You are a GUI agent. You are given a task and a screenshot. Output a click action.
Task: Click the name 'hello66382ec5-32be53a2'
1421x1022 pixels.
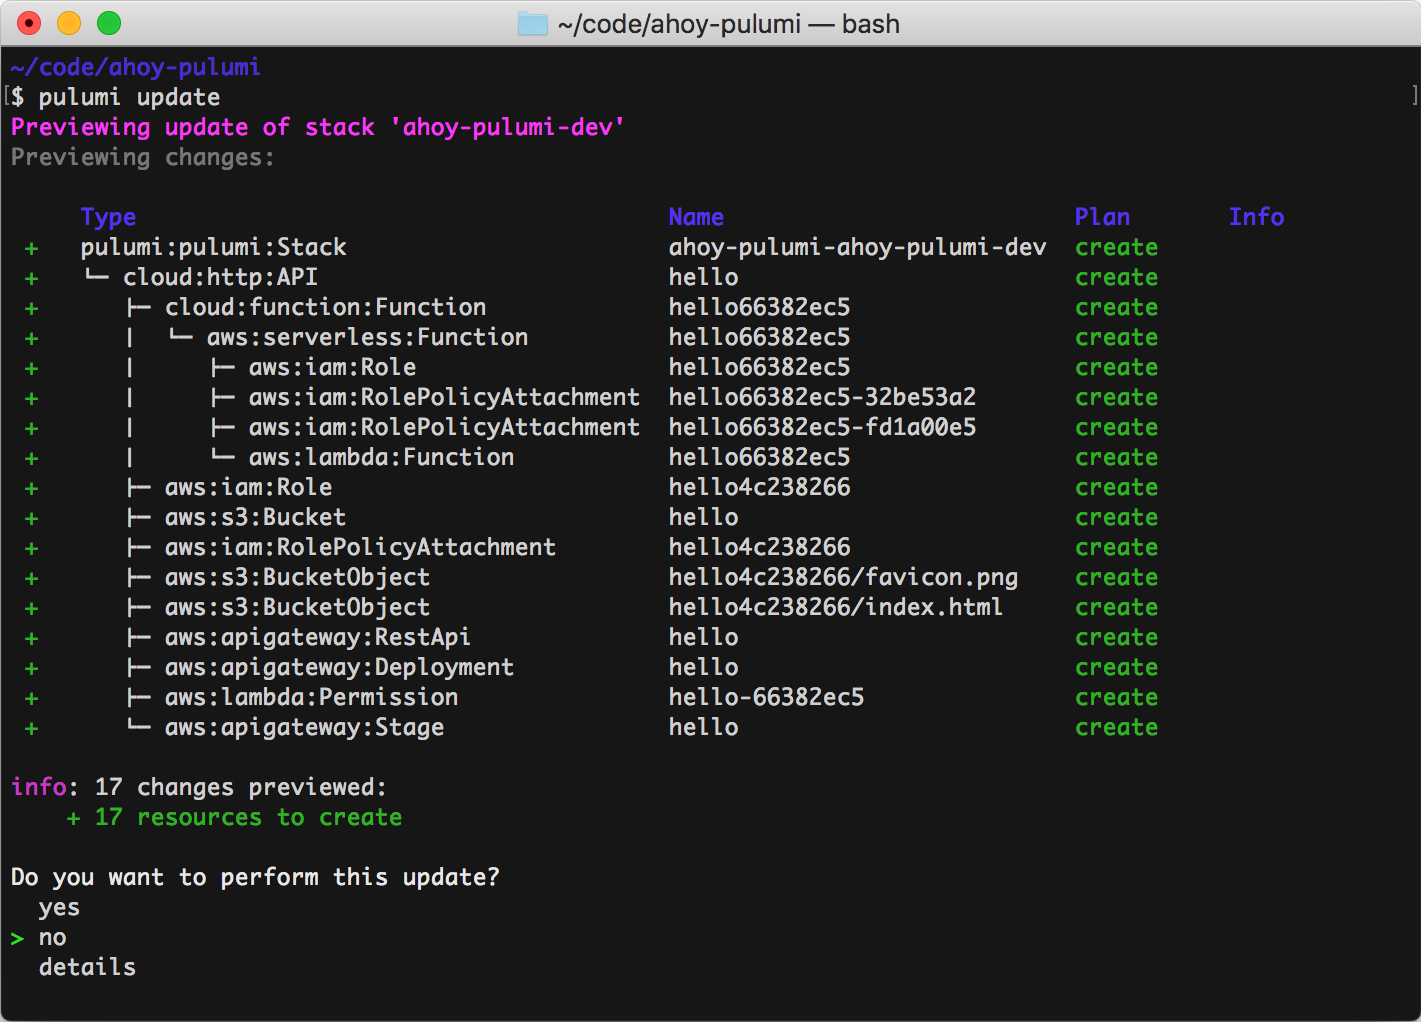(x=822, y=397)
